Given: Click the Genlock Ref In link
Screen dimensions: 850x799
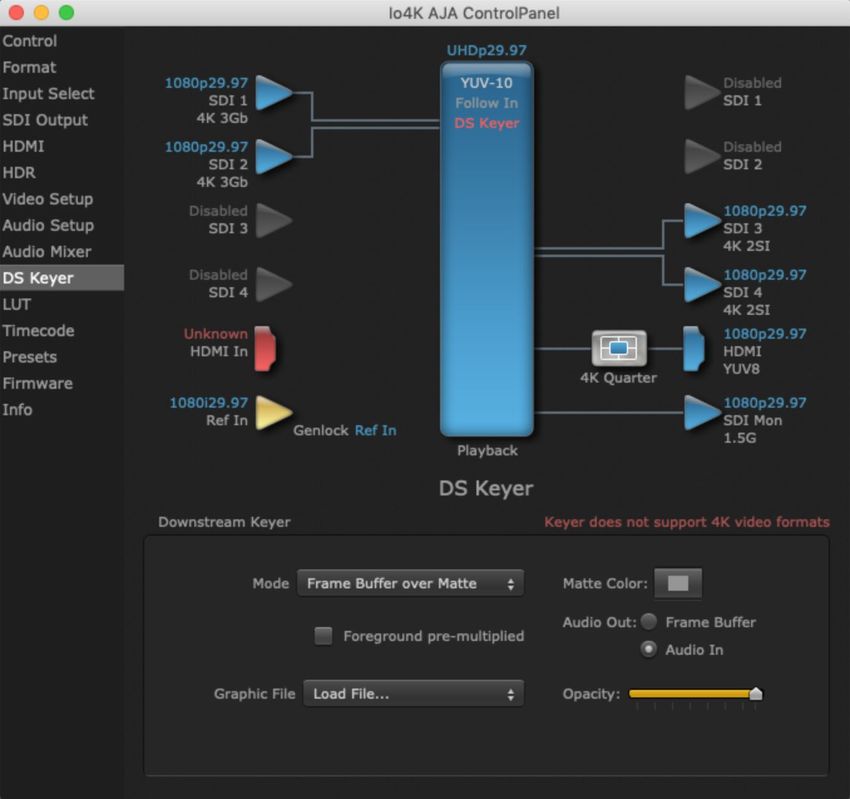Looking at the screenshot, I should click(x=376, y=430).
